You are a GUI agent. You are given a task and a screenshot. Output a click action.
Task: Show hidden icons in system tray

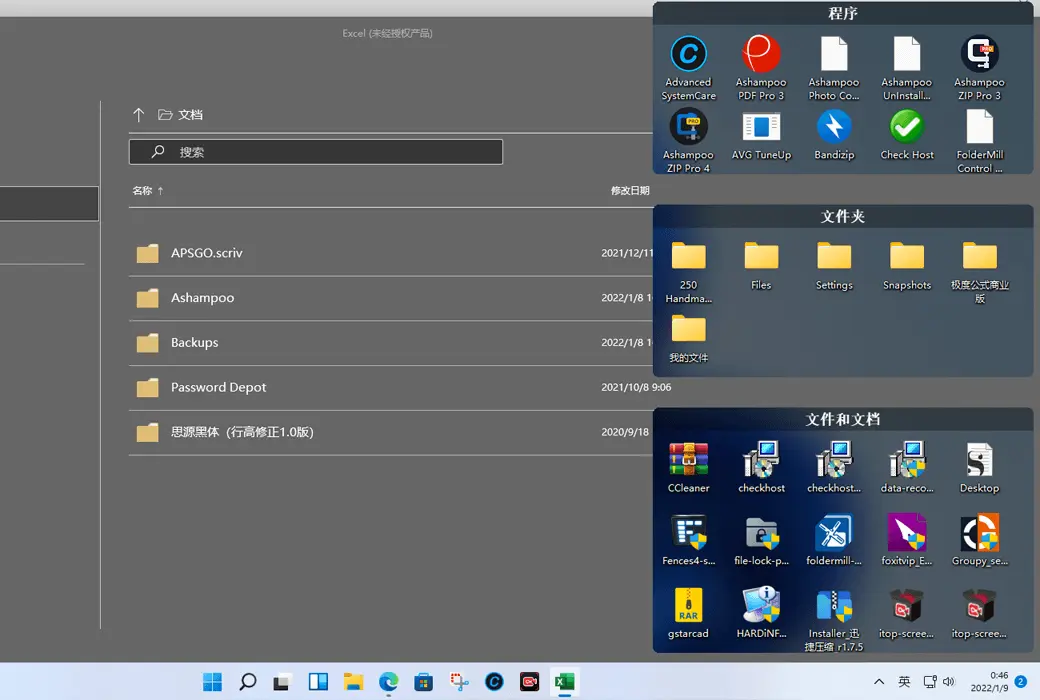pos(879,681)
